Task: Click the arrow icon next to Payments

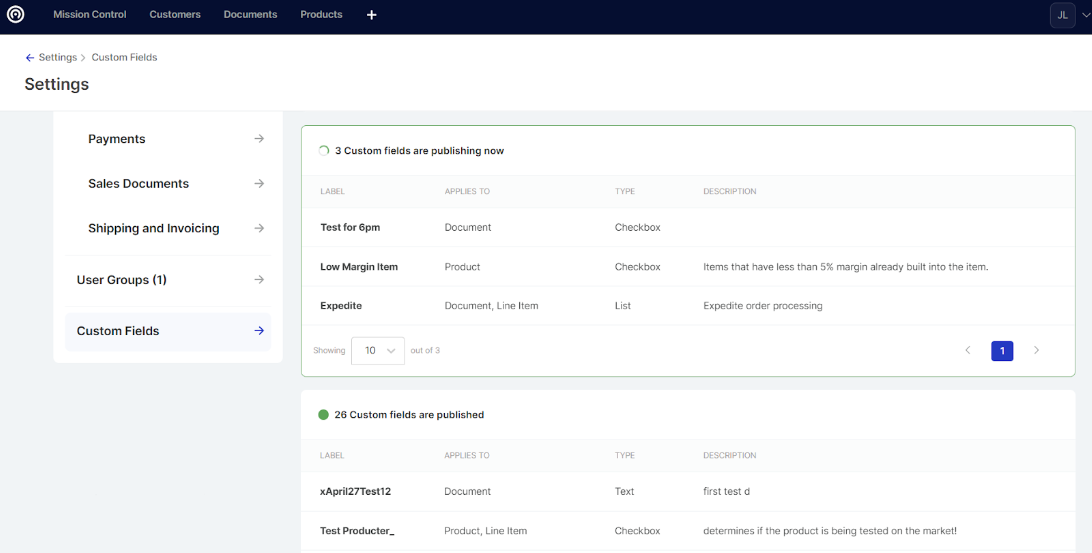Action: point(259,139)
